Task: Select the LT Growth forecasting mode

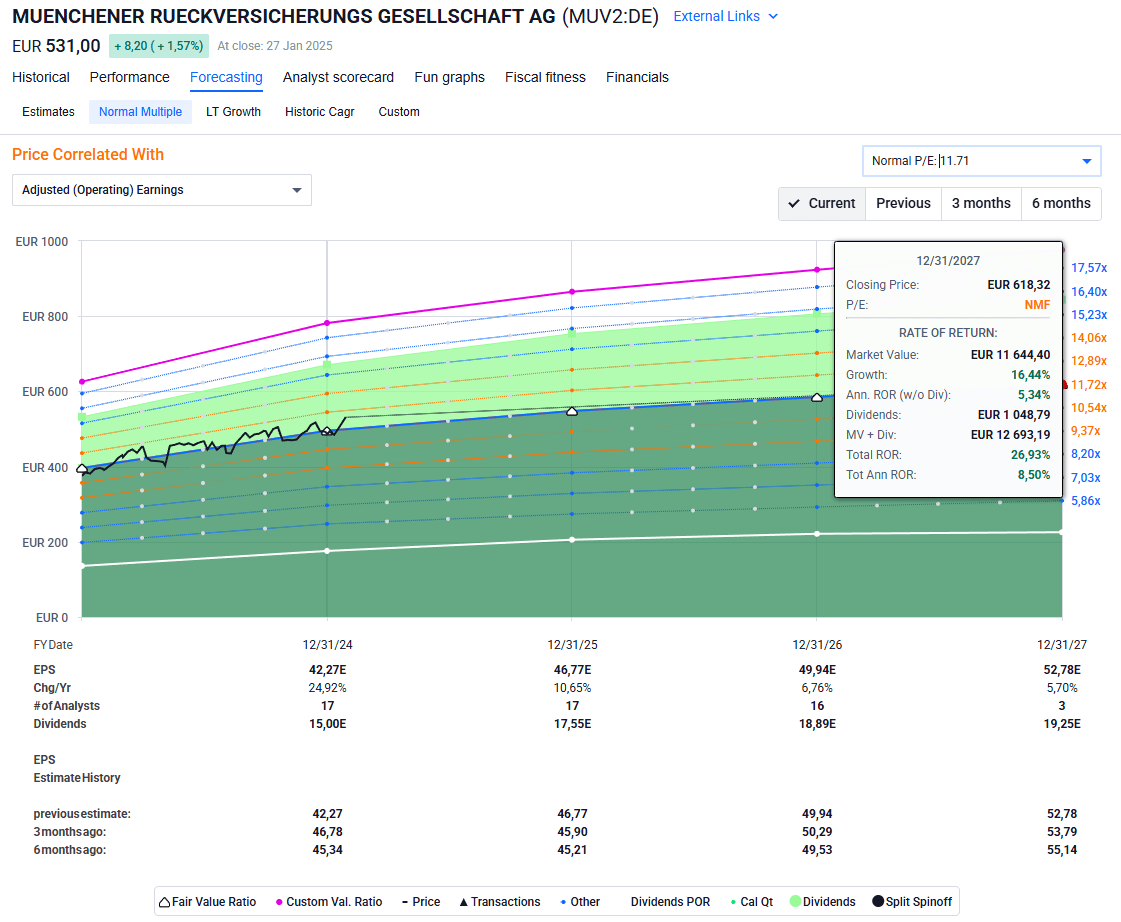Action: [x=233, y=111]
